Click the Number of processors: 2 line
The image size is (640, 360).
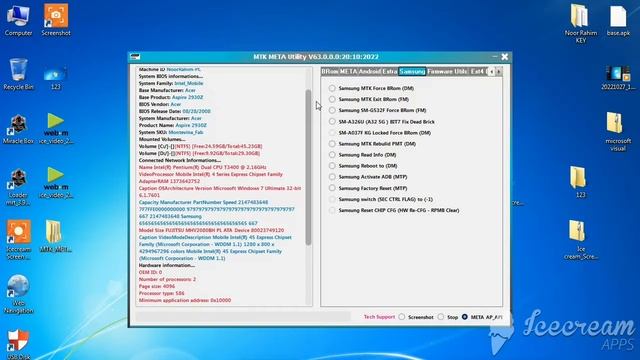(167, 279)
